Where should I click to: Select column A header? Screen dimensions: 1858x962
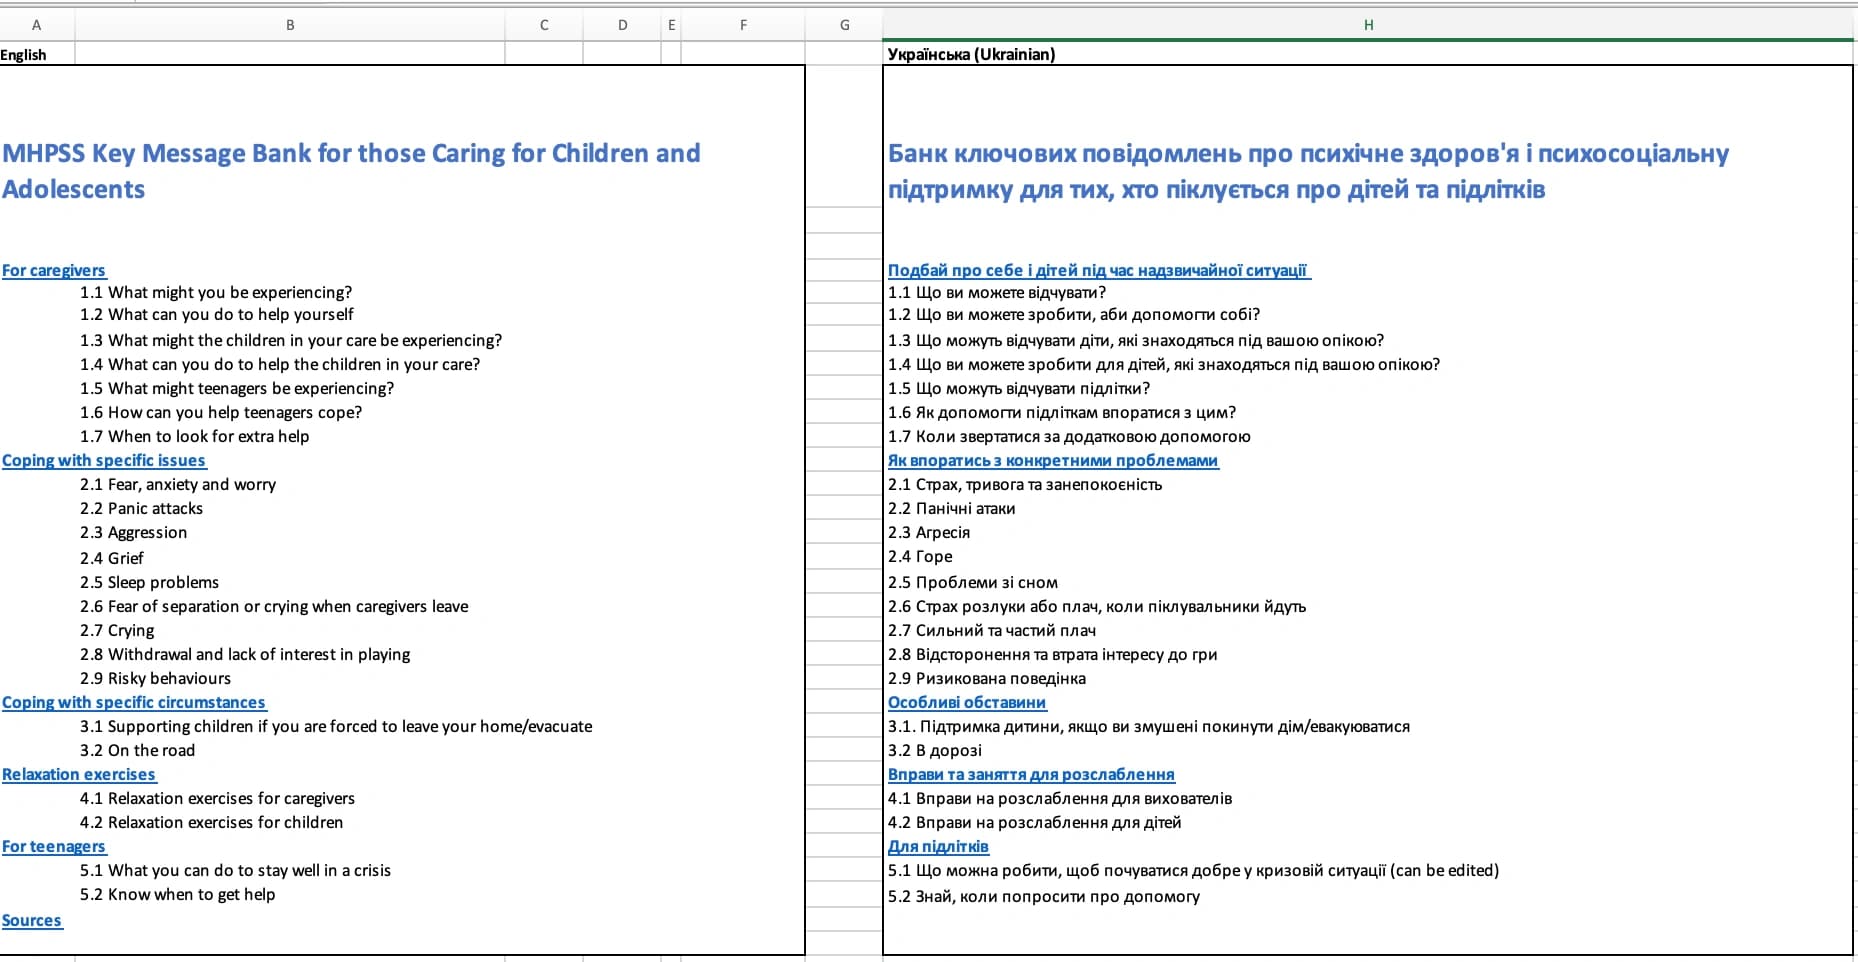[x=37, y=25]
